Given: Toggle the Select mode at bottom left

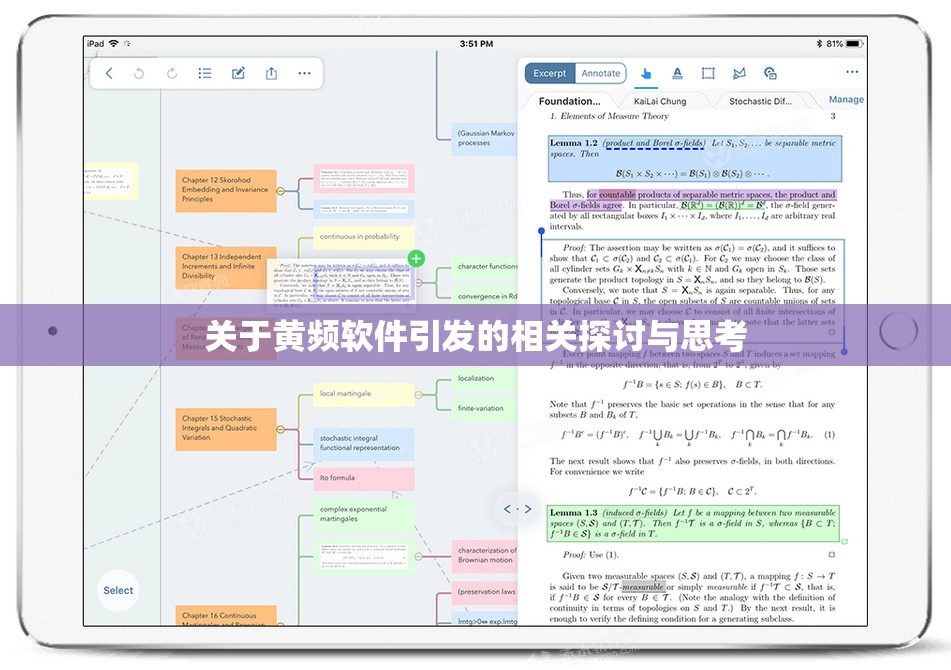Looking at the screenshot, I should click(x=117, y=590).
